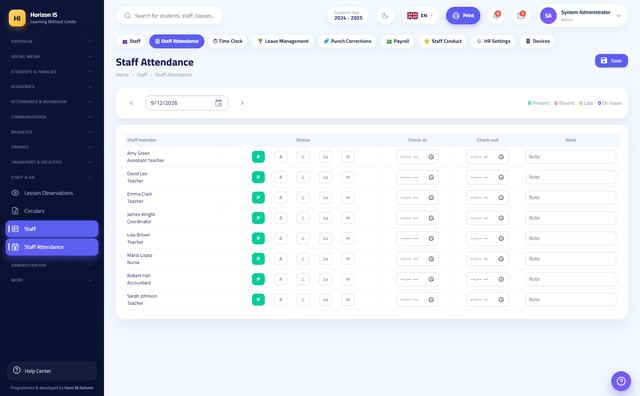This screenshot has height=396, width=640.
Task: Toggle dark mode moon icon
Action: pos(385,16)
